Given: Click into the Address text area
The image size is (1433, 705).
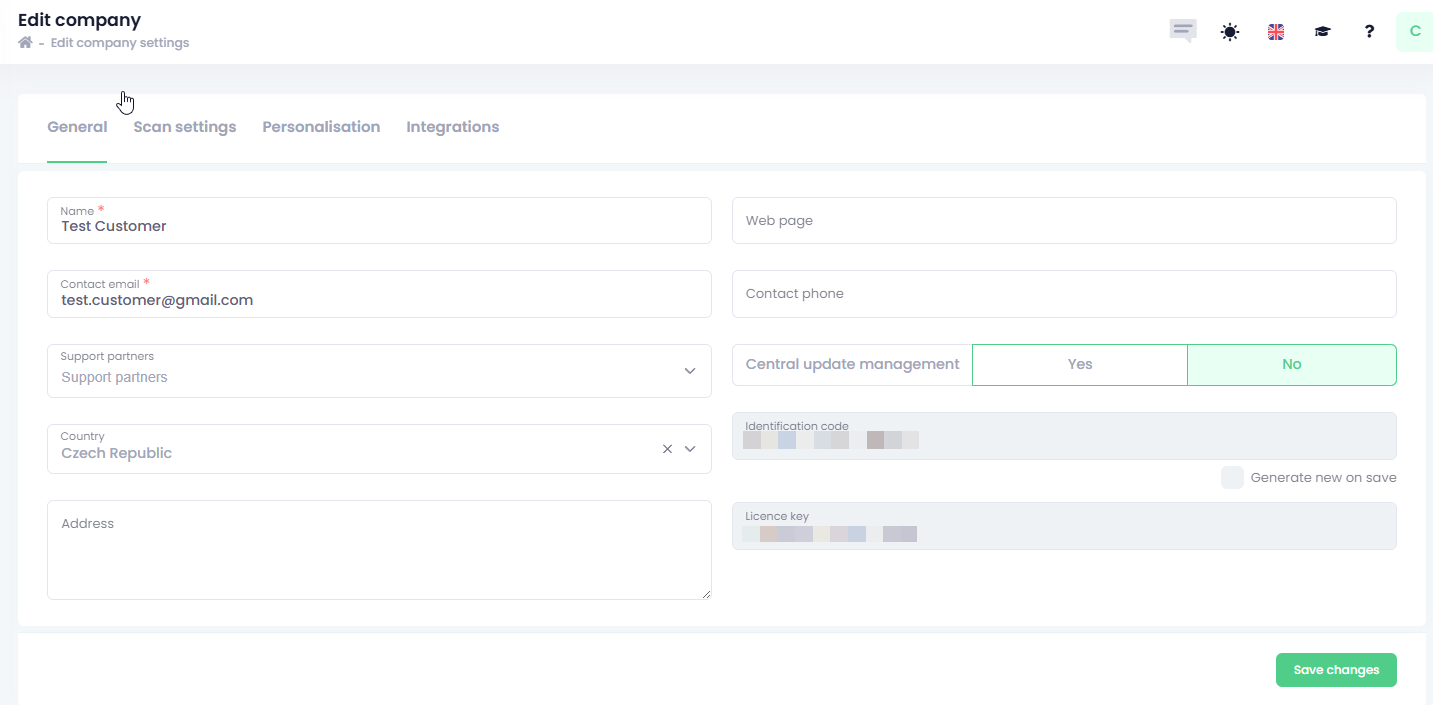Looking at the screenshot, I should point(379,550).
